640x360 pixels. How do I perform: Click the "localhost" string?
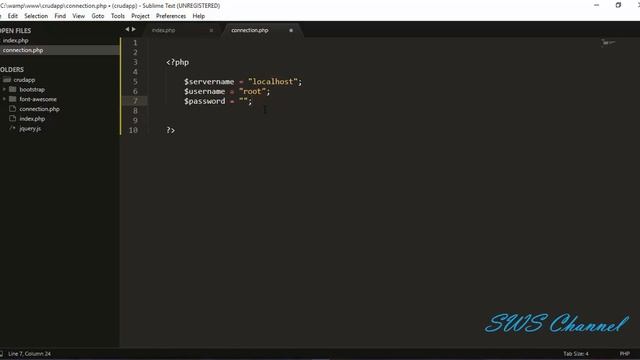tap(273, 82)
